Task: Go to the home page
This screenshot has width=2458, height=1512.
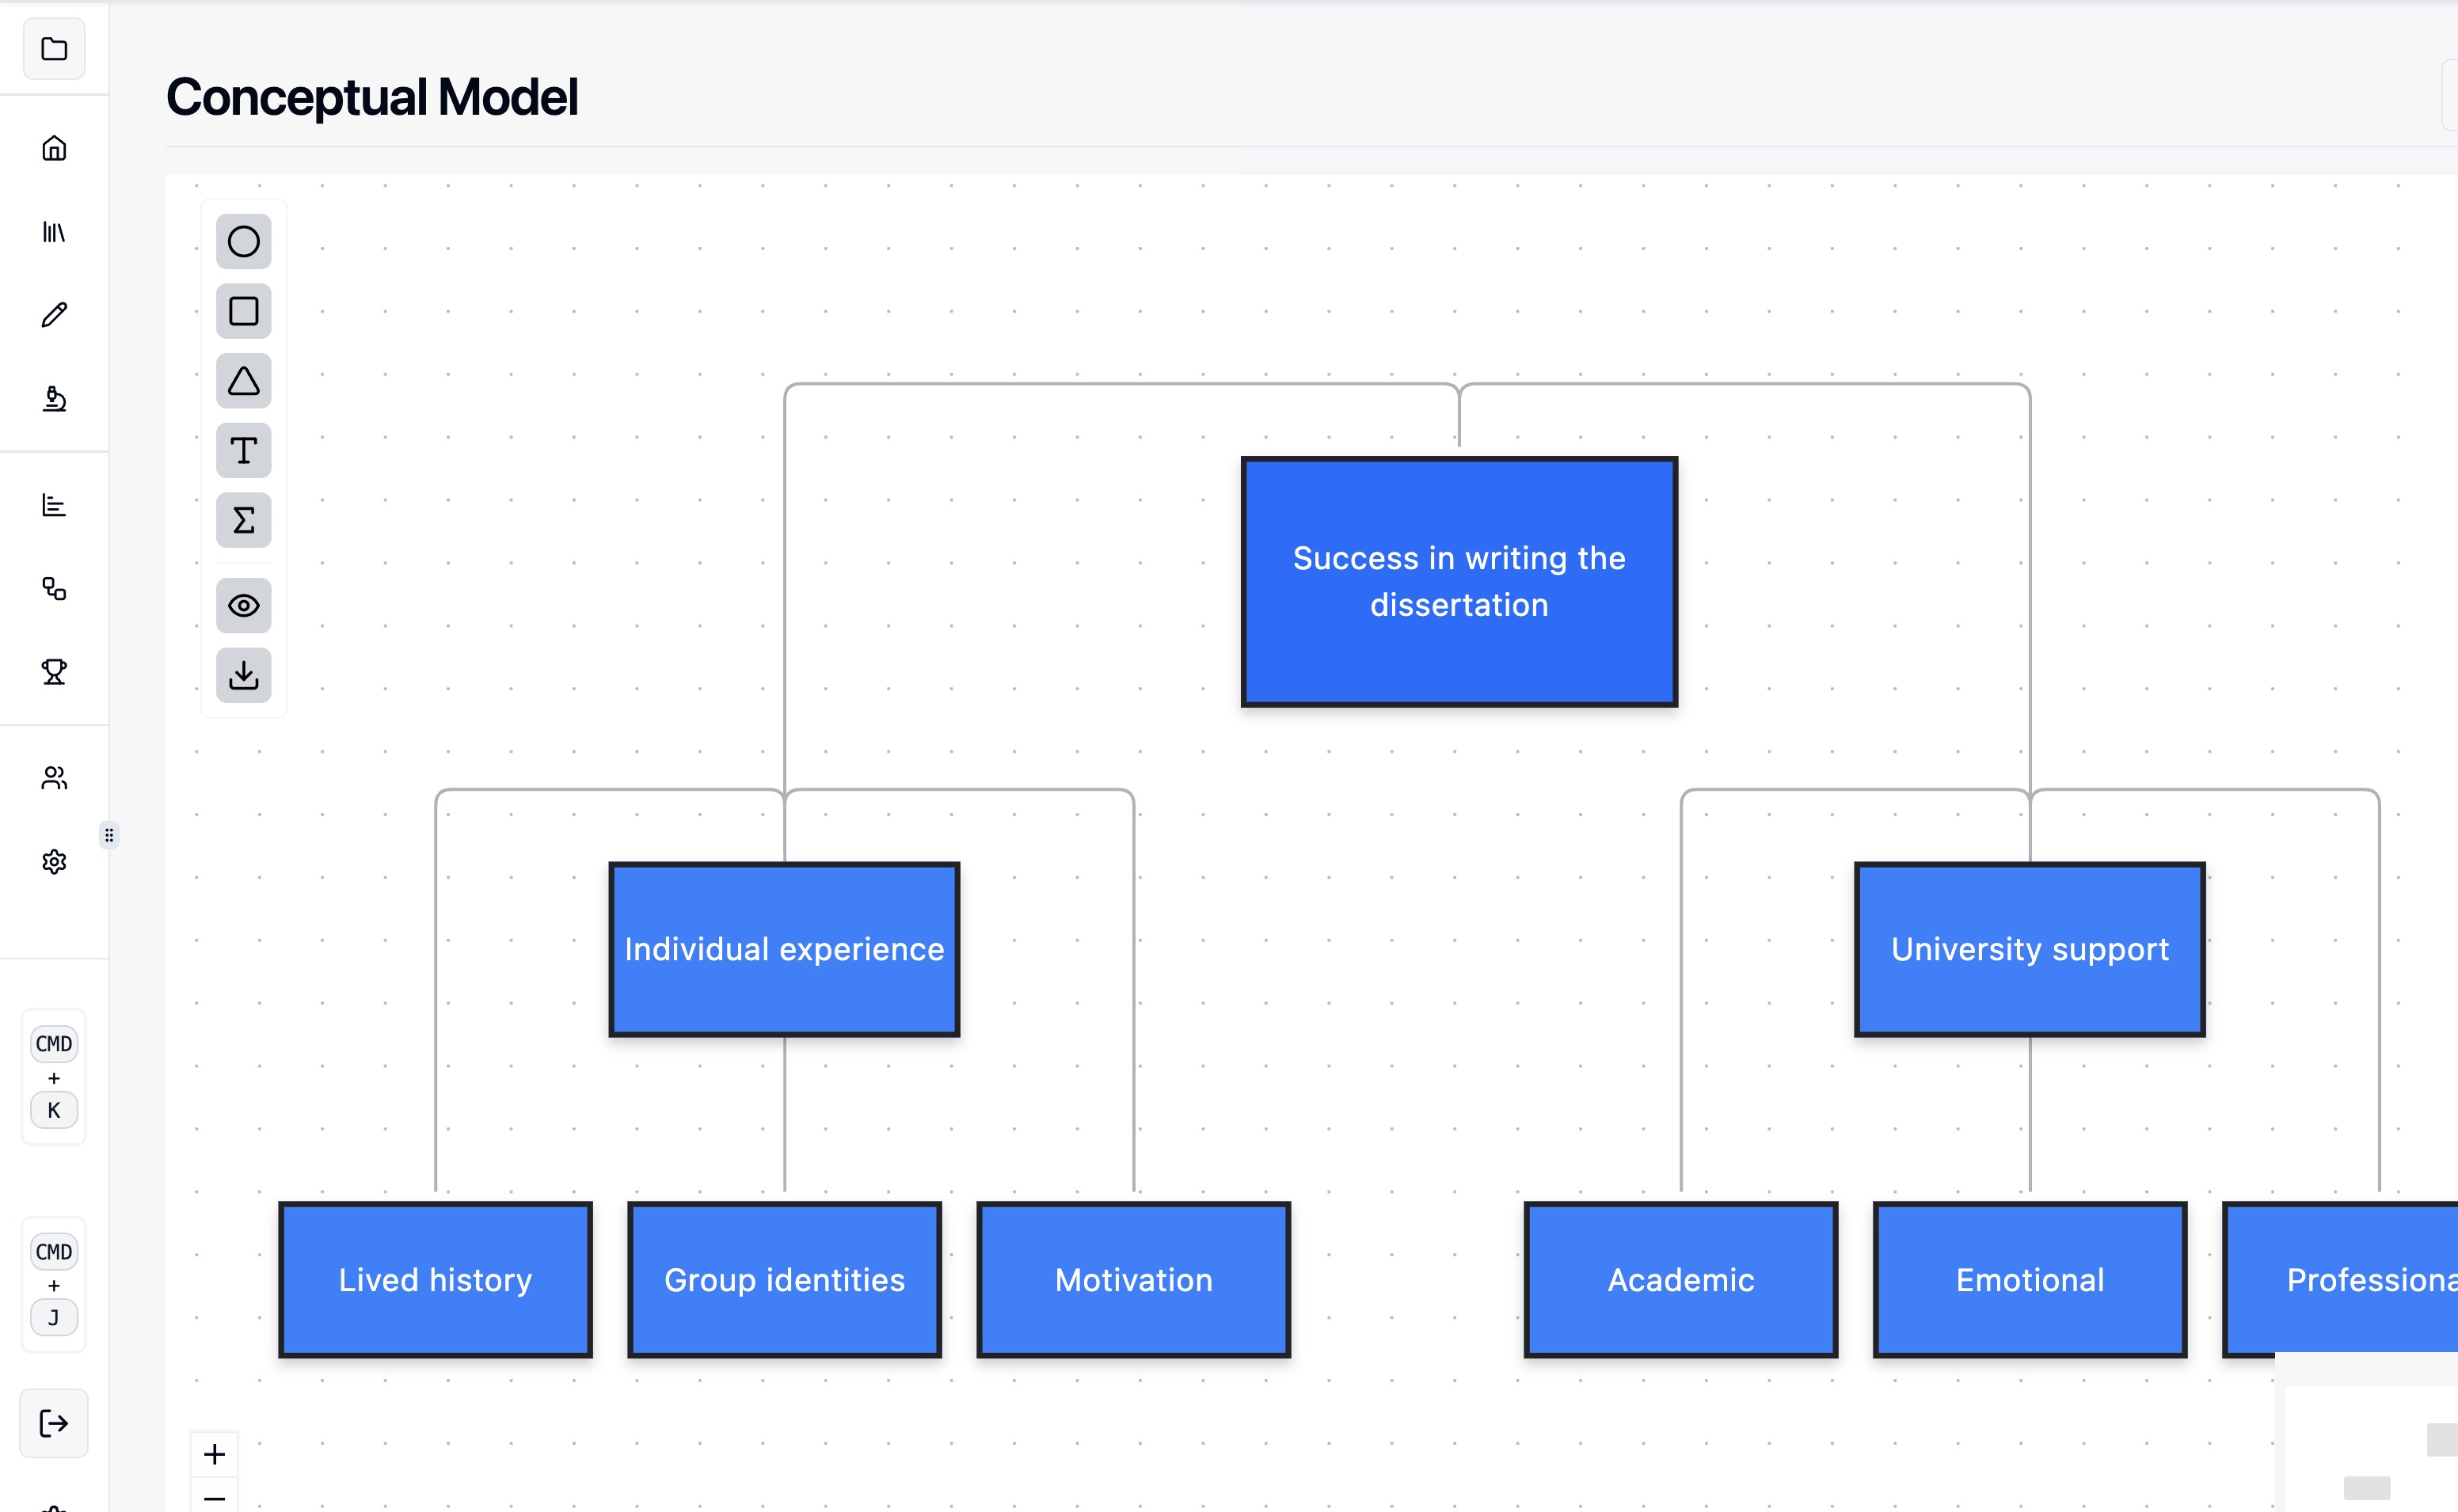Action: tap(54, 148)
